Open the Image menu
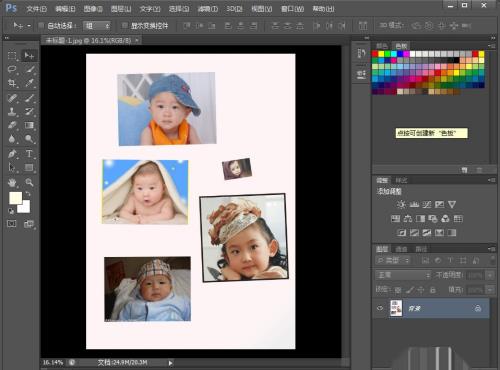The height and width of the screenshot is (370, 500). coord(93,9)
